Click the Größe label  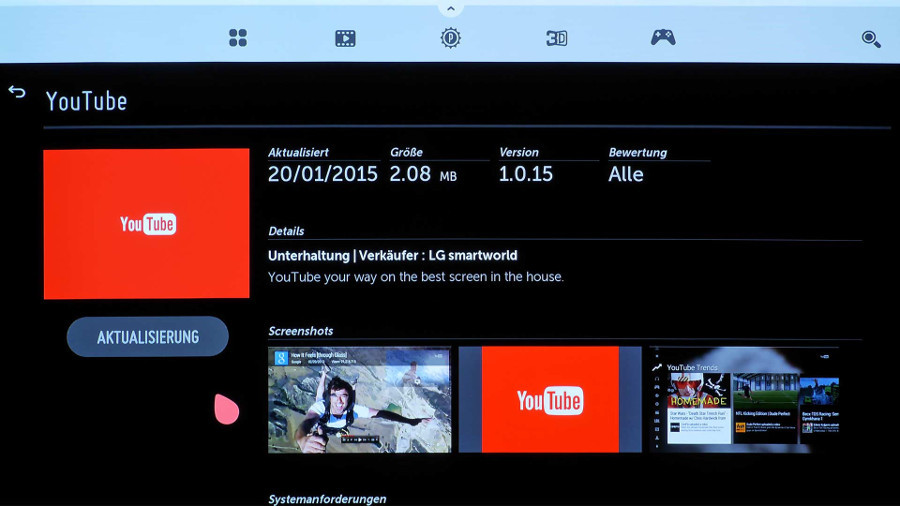[x=406, y=152]
